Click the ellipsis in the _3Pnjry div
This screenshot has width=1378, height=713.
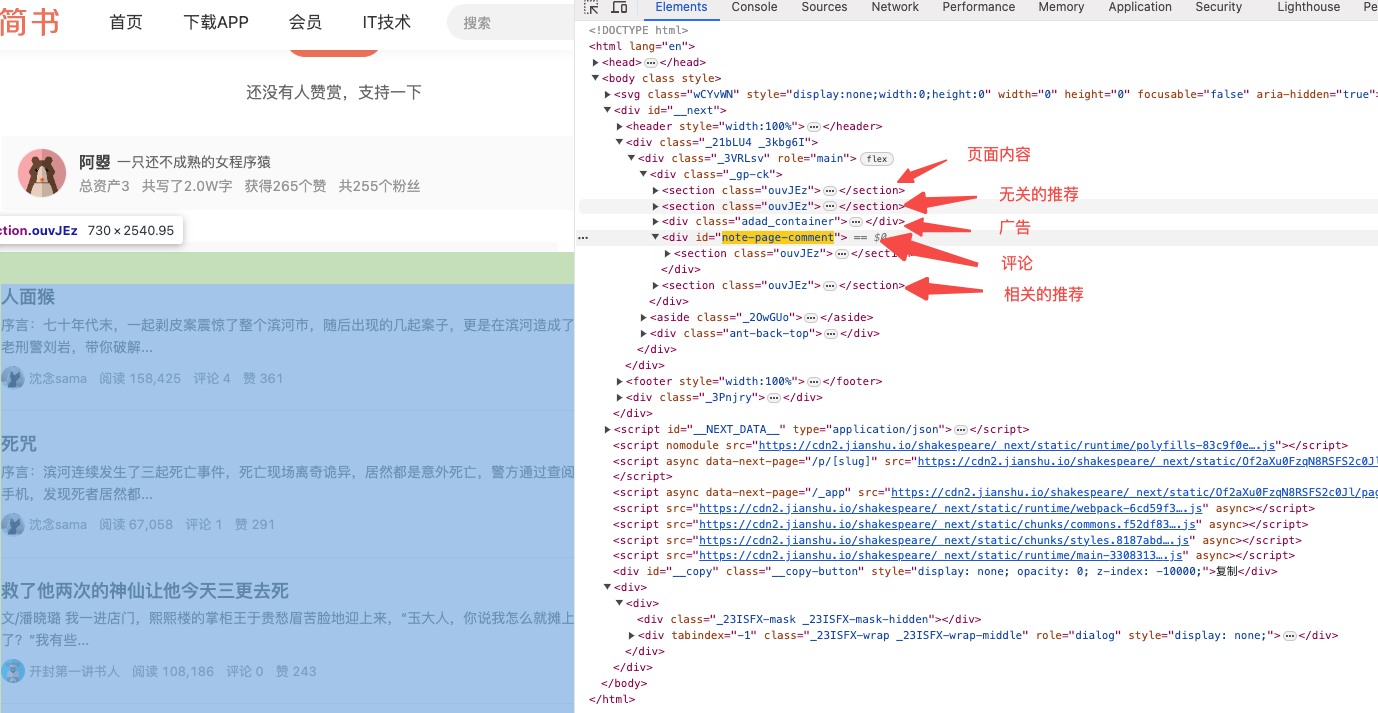[773, 397]
